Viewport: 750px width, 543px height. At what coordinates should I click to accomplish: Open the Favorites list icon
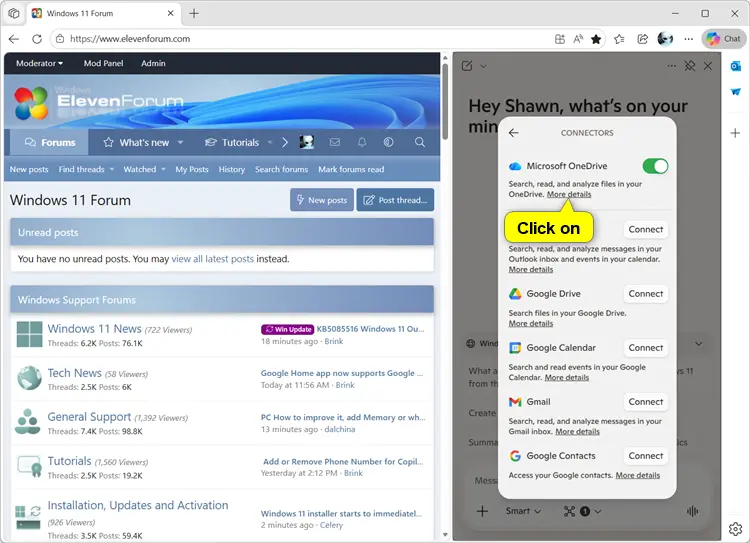pyautogui.click(x=619, y=39)
